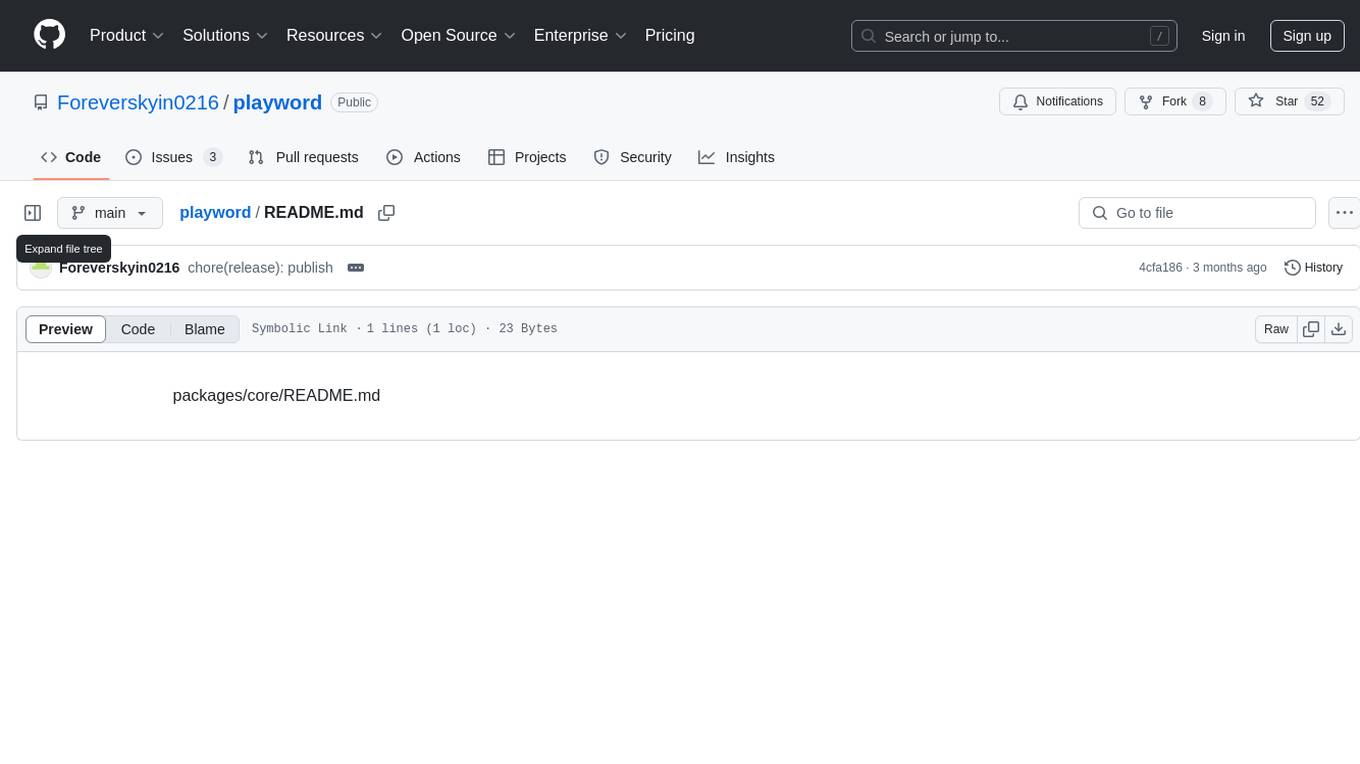Select the Code view

point(138,329)
